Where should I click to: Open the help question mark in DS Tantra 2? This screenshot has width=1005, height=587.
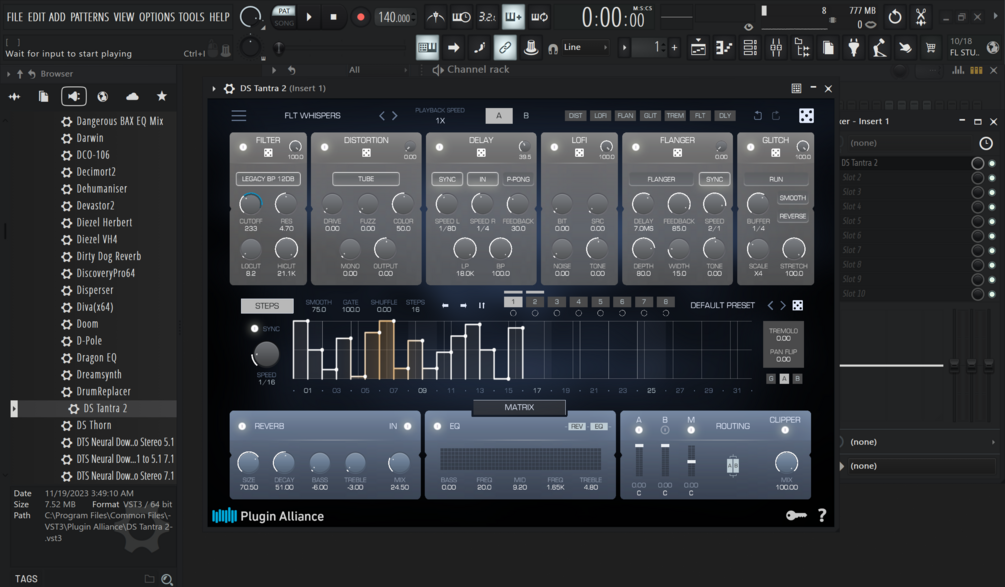click(822, 515)
